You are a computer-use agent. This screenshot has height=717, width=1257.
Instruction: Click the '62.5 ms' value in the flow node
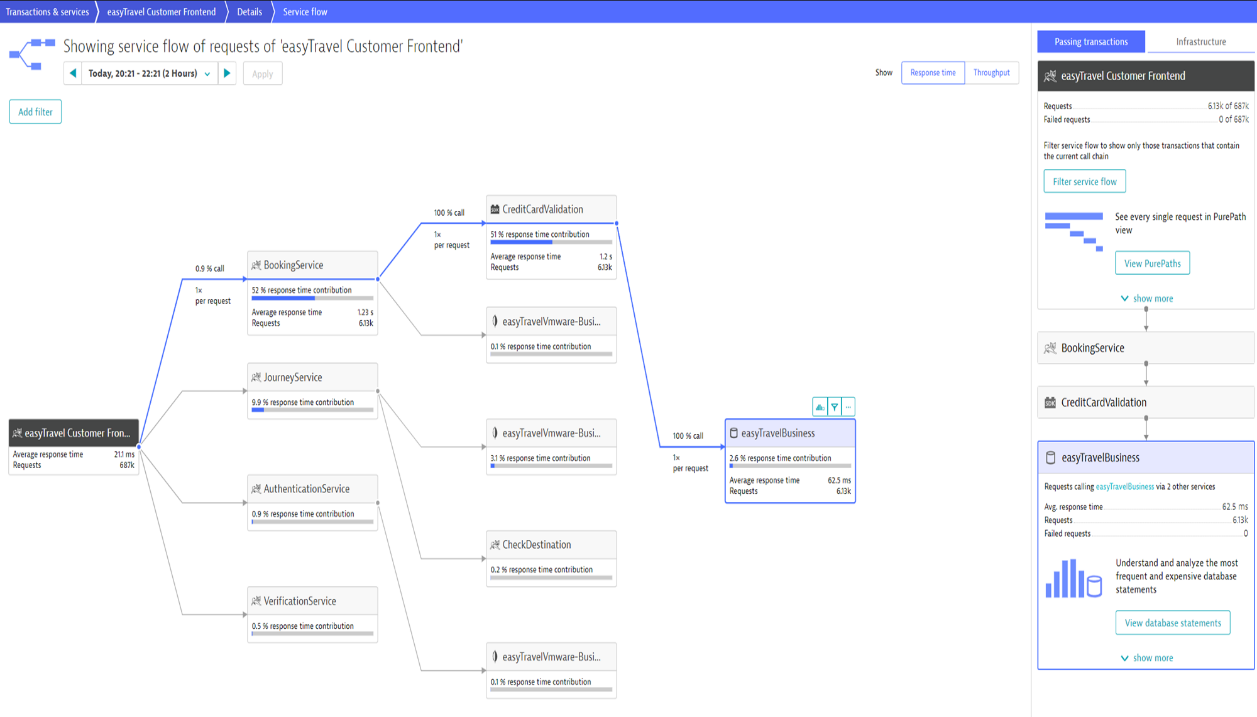(x=841, y=480)
